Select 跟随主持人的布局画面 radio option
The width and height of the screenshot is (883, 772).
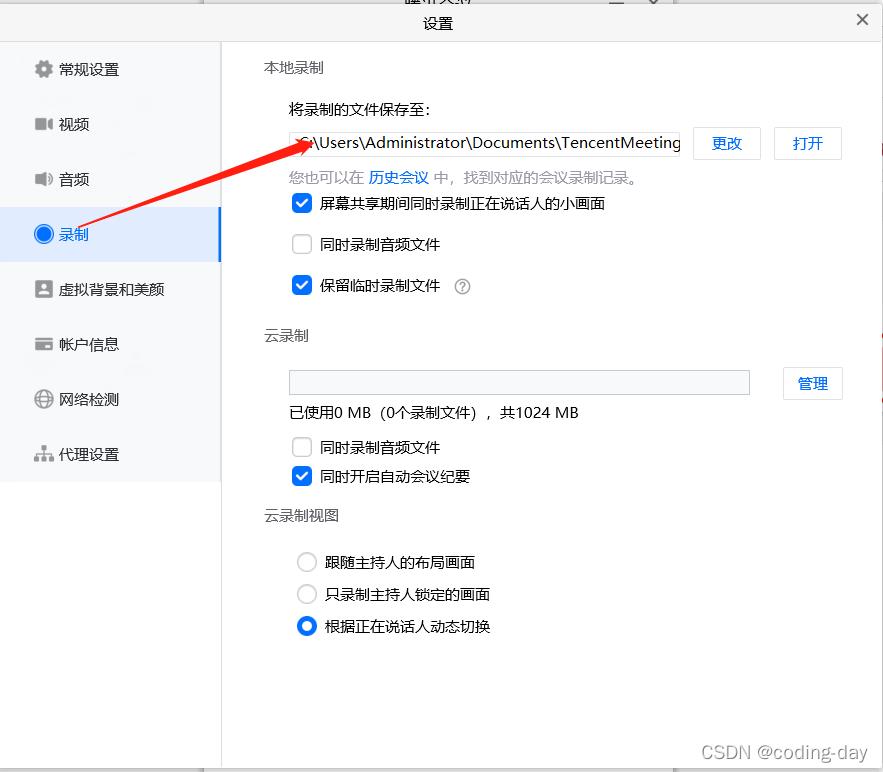307,562
